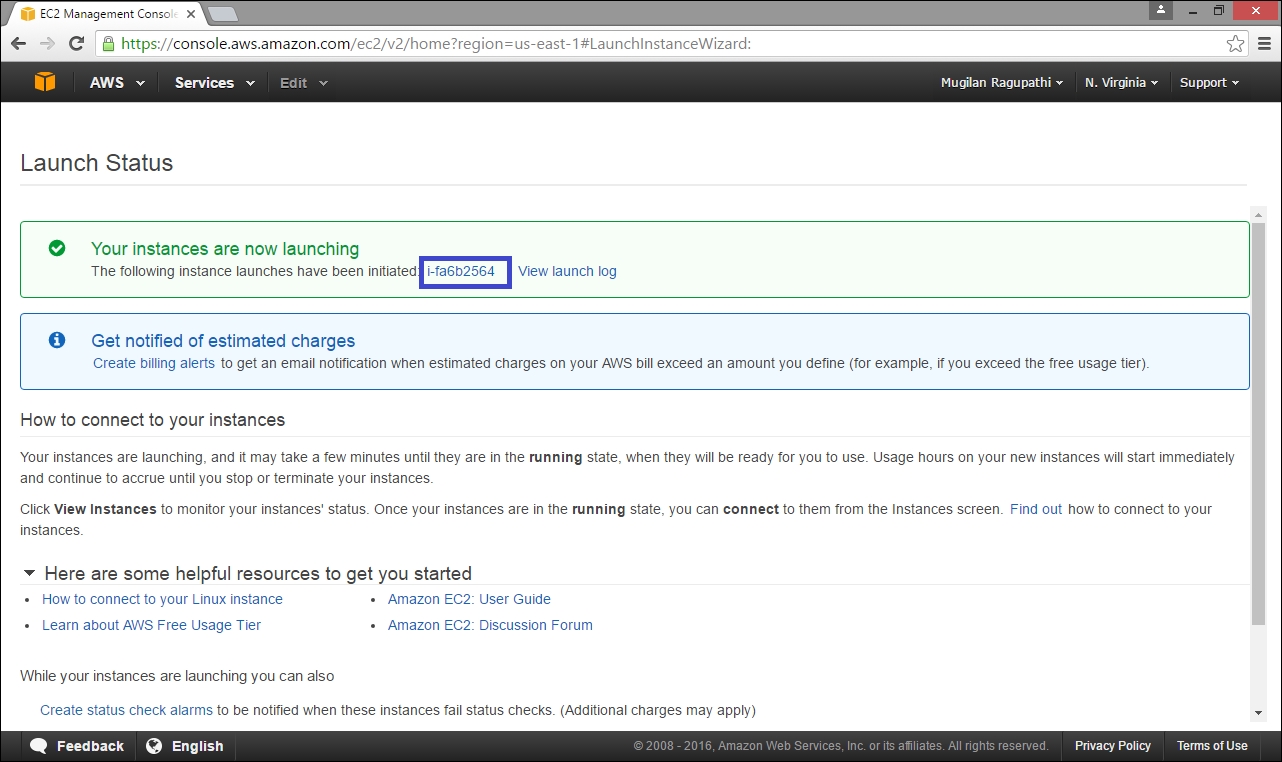Click Create billing alerts link
Image resolution: width=1282 pixels, height=762 pixels.
[154, 363]
